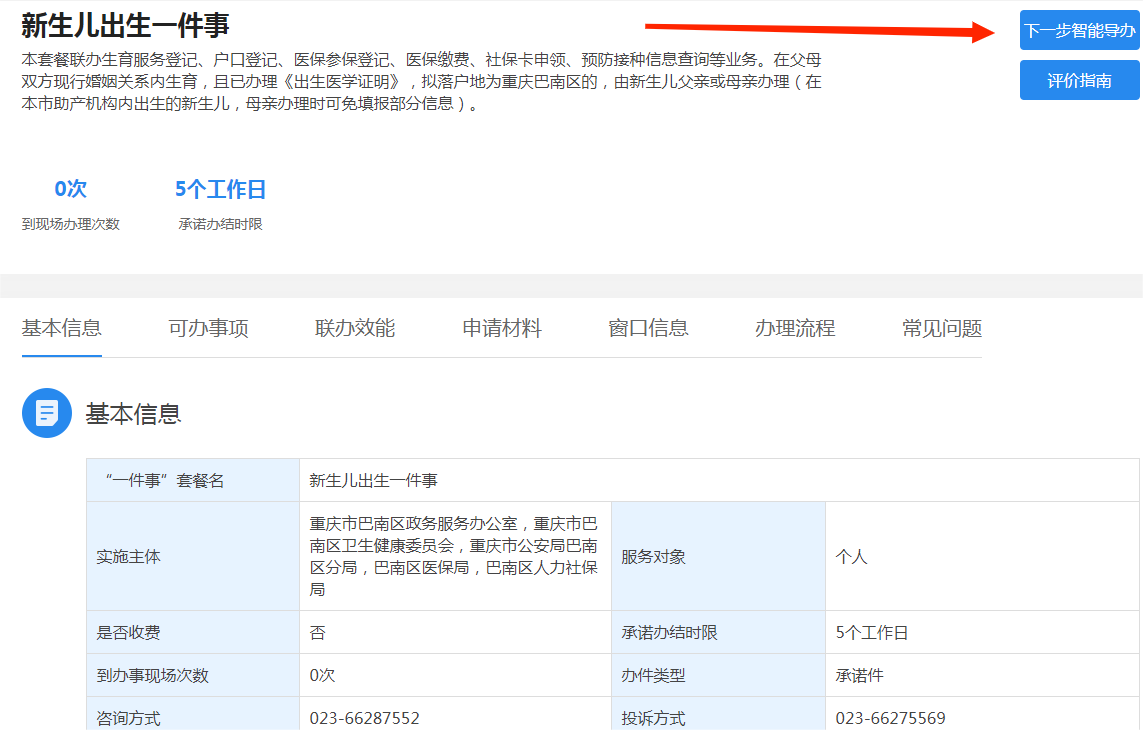Click the blue document icon beside 基本信息

(x=47, y=413)
